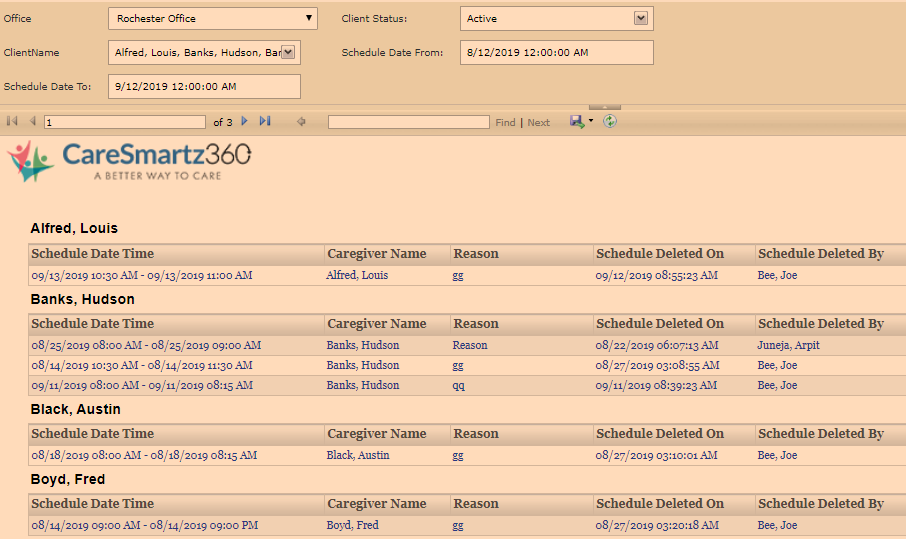
Task: Expand the Client Status dropdown arrow
Action: [x=641, y=18]
